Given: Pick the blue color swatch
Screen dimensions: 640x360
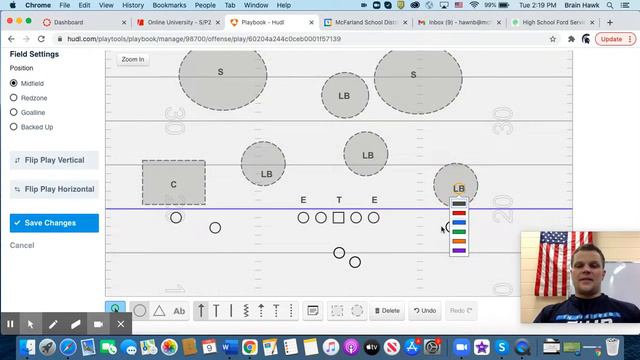Looking at the screenshot, I should click(459, 222).
